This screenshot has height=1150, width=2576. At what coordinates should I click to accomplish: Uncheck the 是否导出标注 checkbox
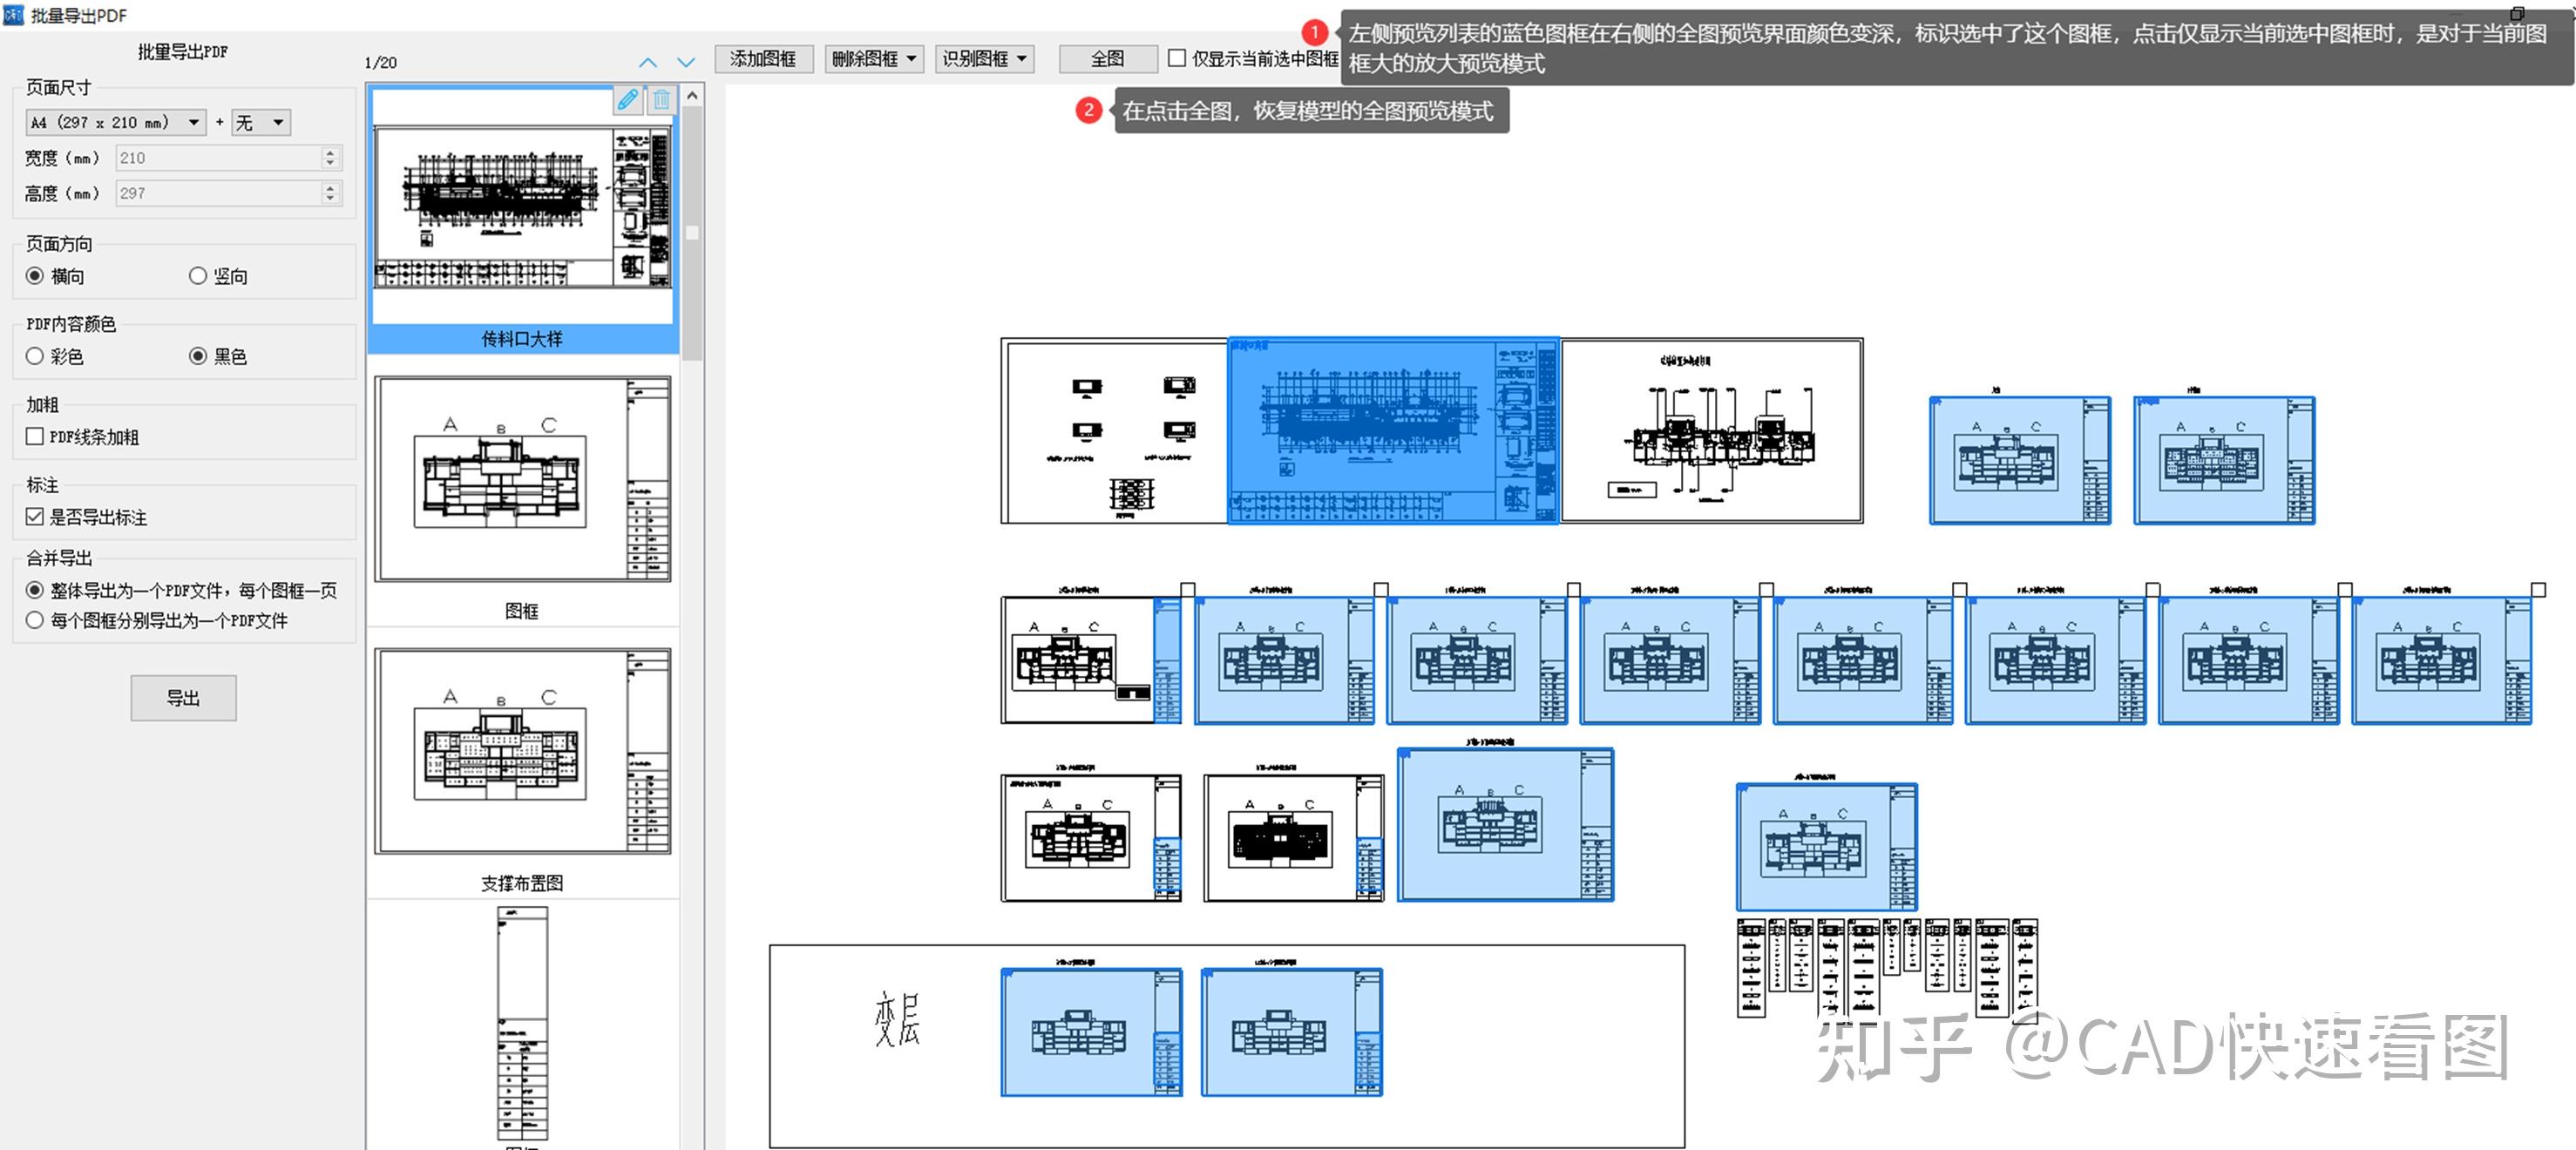pyautogui.click(x=35, y=518)
